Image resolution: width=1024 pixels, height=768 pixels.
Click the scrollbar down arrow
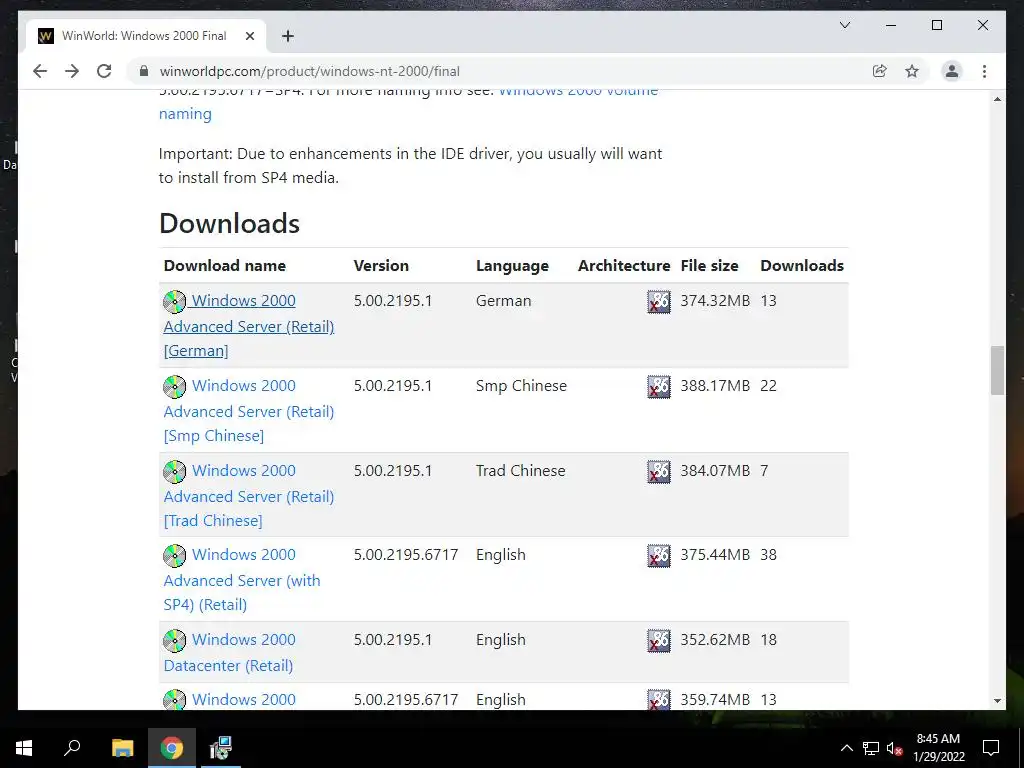point(997,701)
